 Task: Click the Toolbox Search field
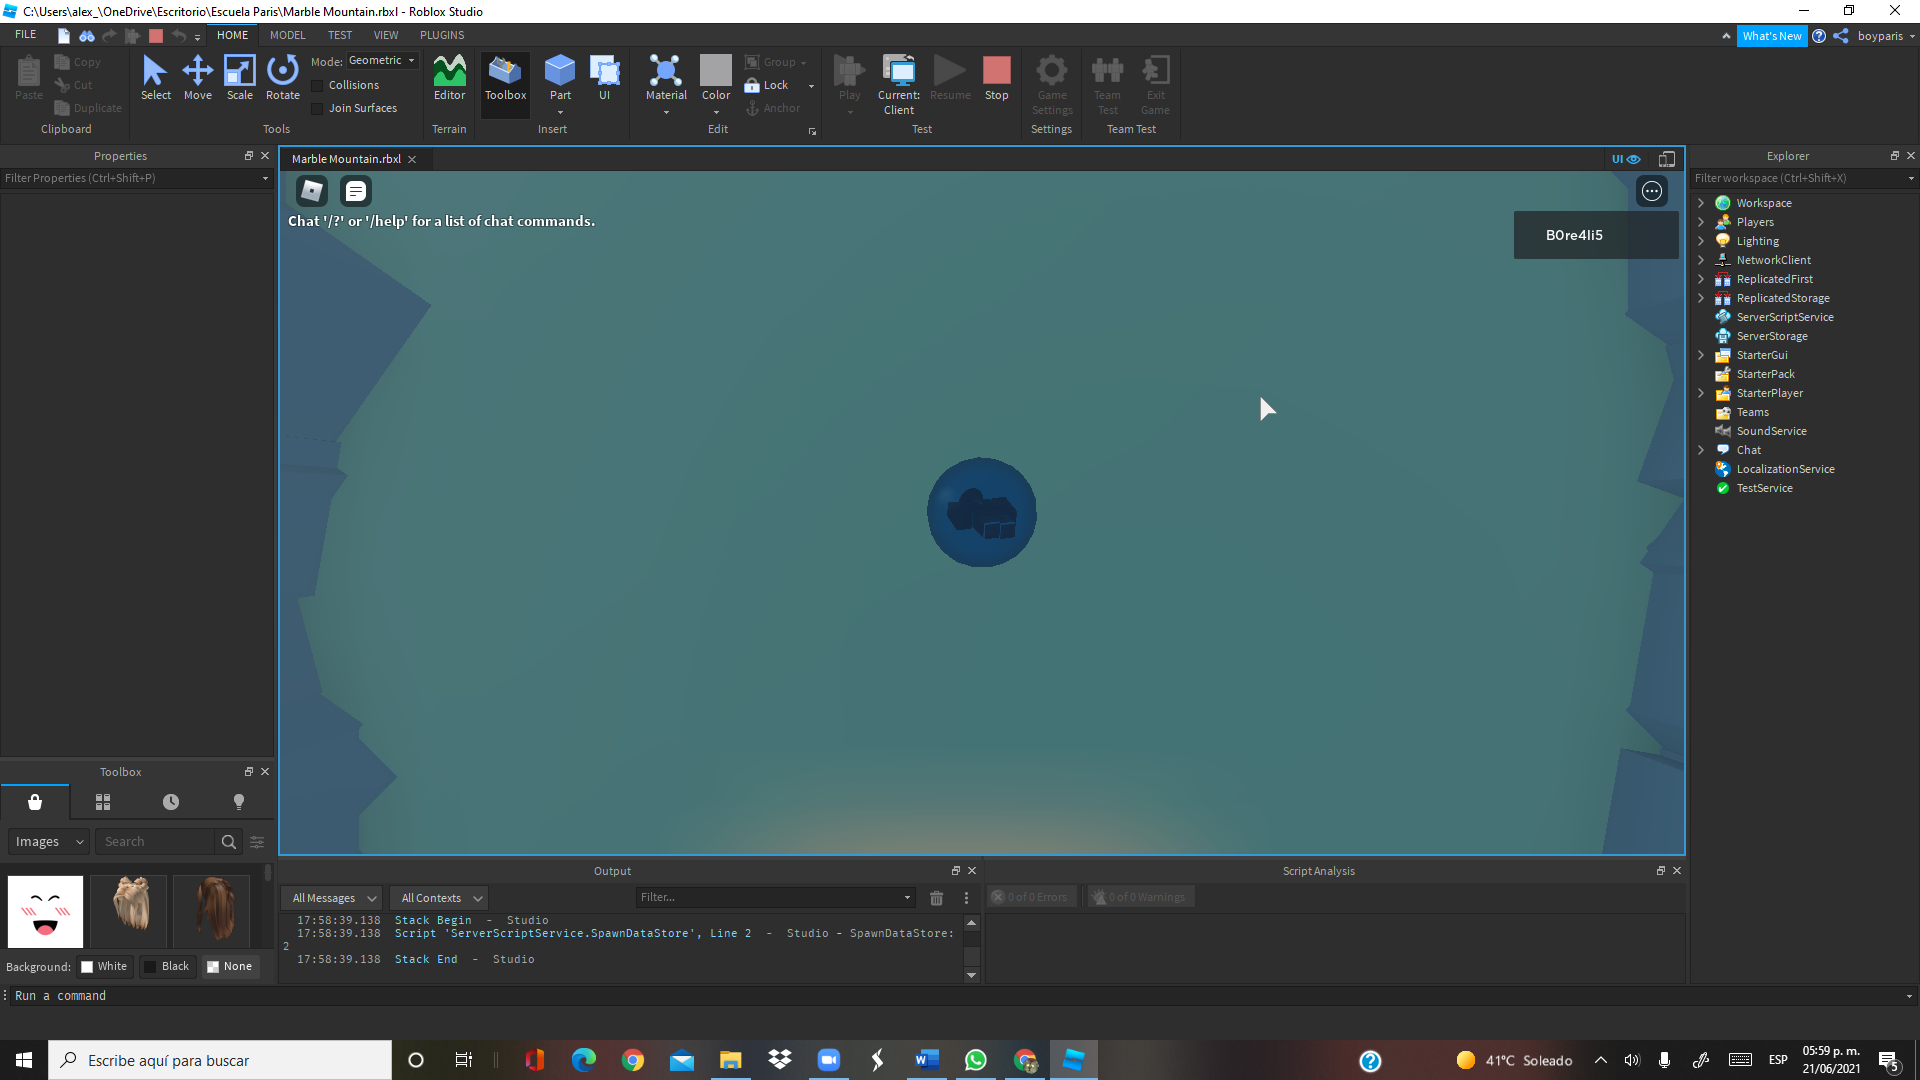click(x=156, y=842)
